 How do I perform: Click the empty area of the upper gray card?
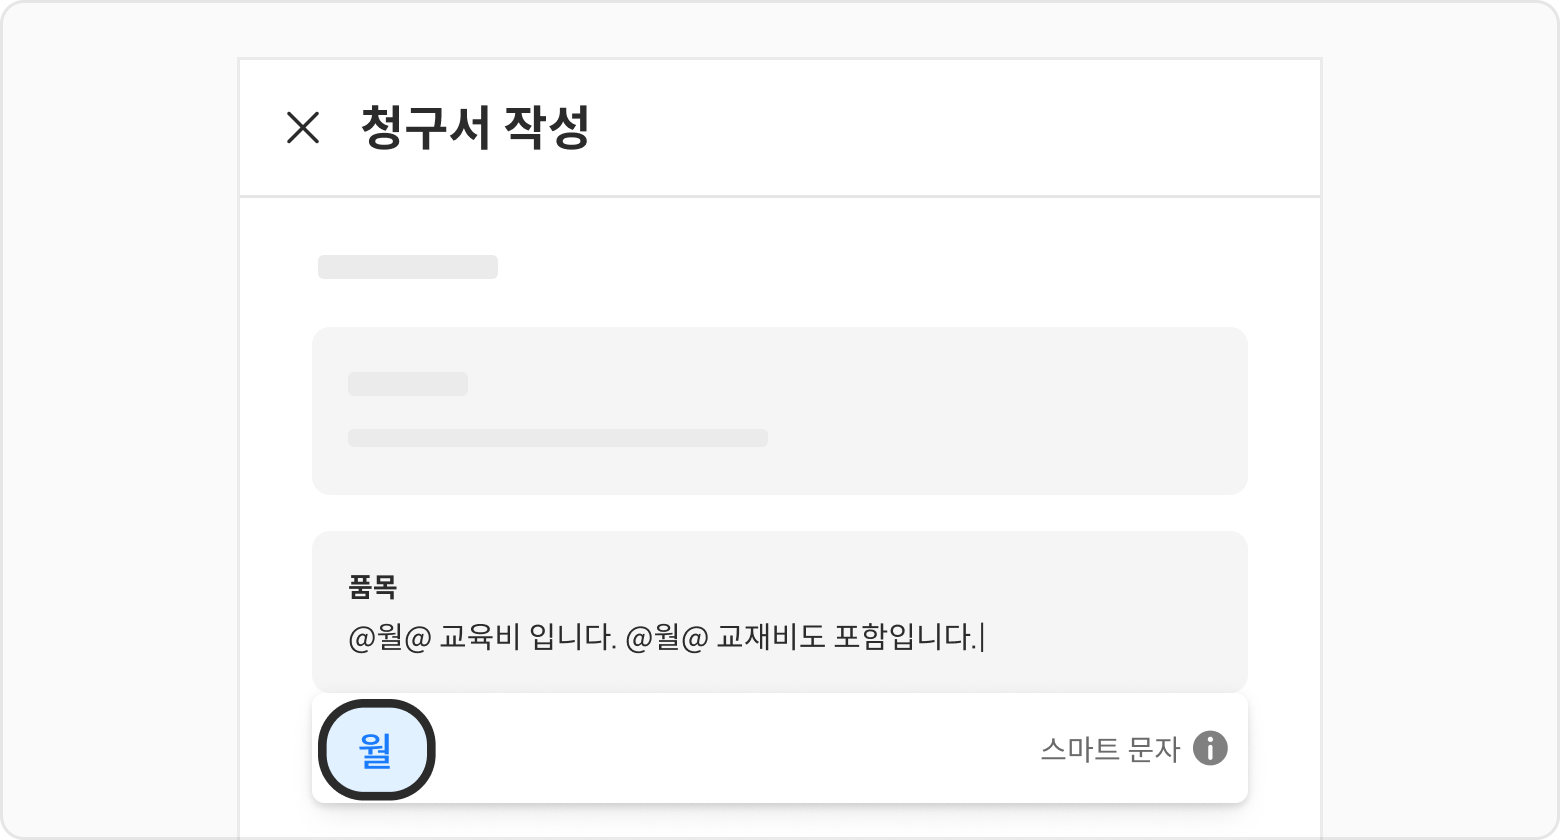pos(1000,410)
